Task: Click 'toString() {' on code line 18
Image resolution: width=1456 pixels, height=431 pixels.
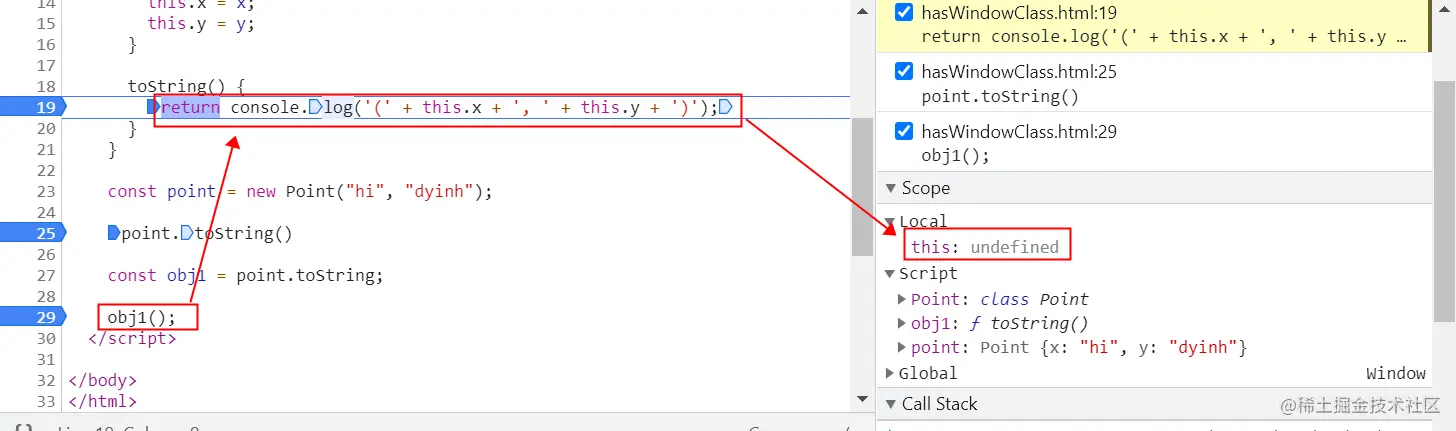Action: 187,87
